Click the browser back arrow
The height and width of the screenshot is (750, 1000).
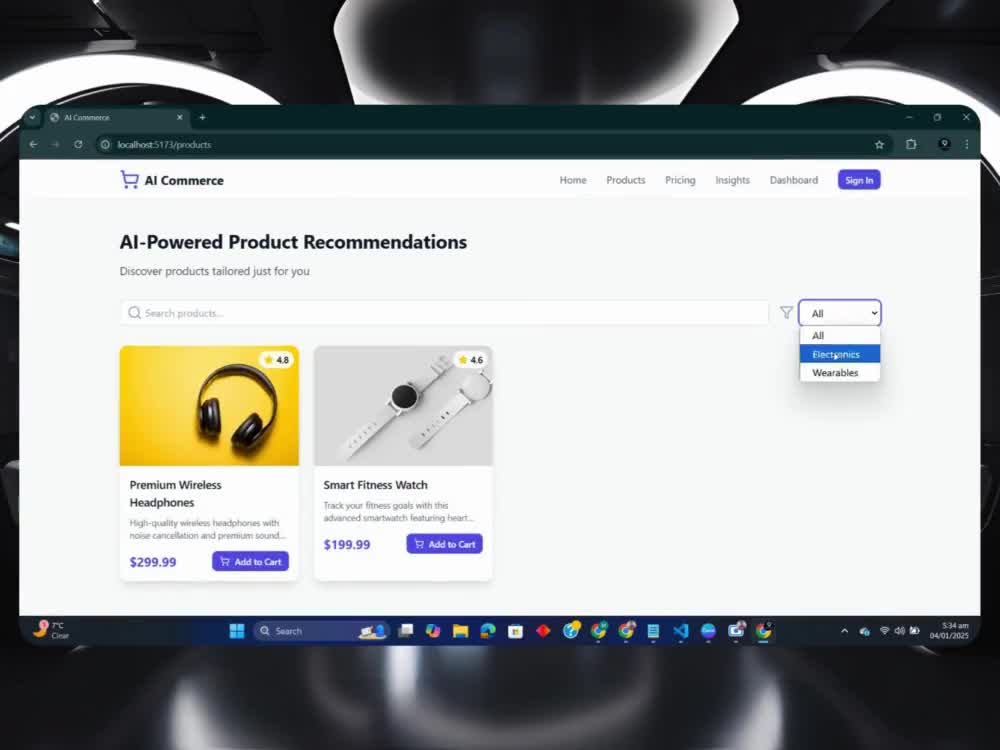33,145
